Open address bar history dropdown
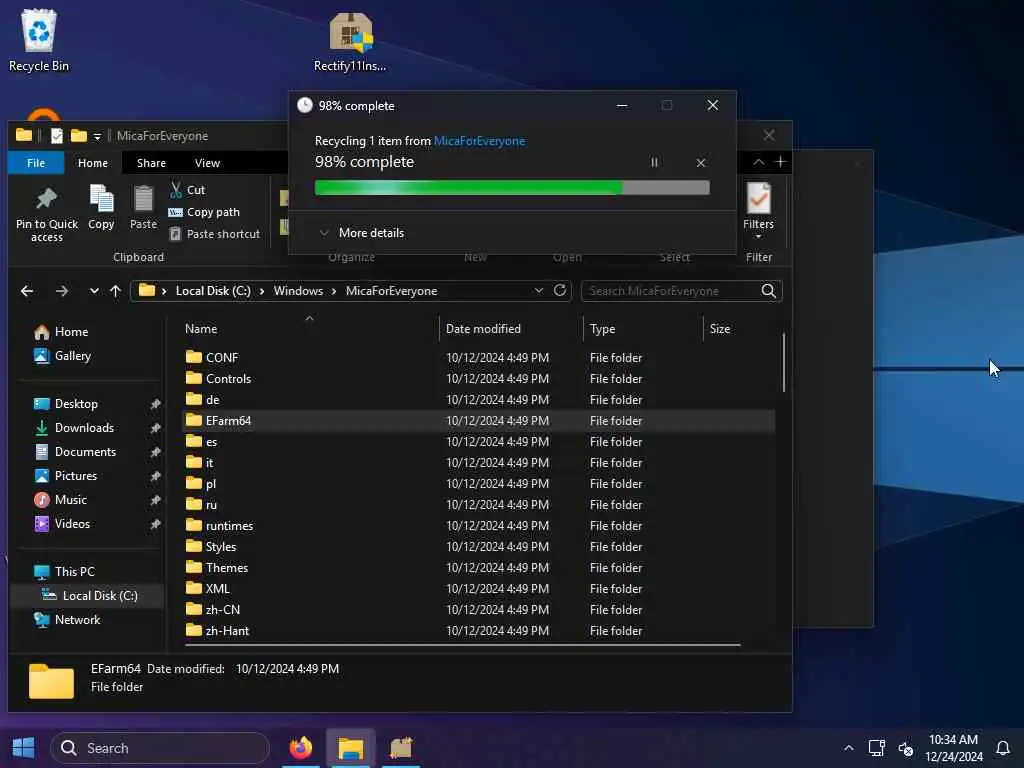The height and width of the screenshot is (768, 1024). click(539, 291)
